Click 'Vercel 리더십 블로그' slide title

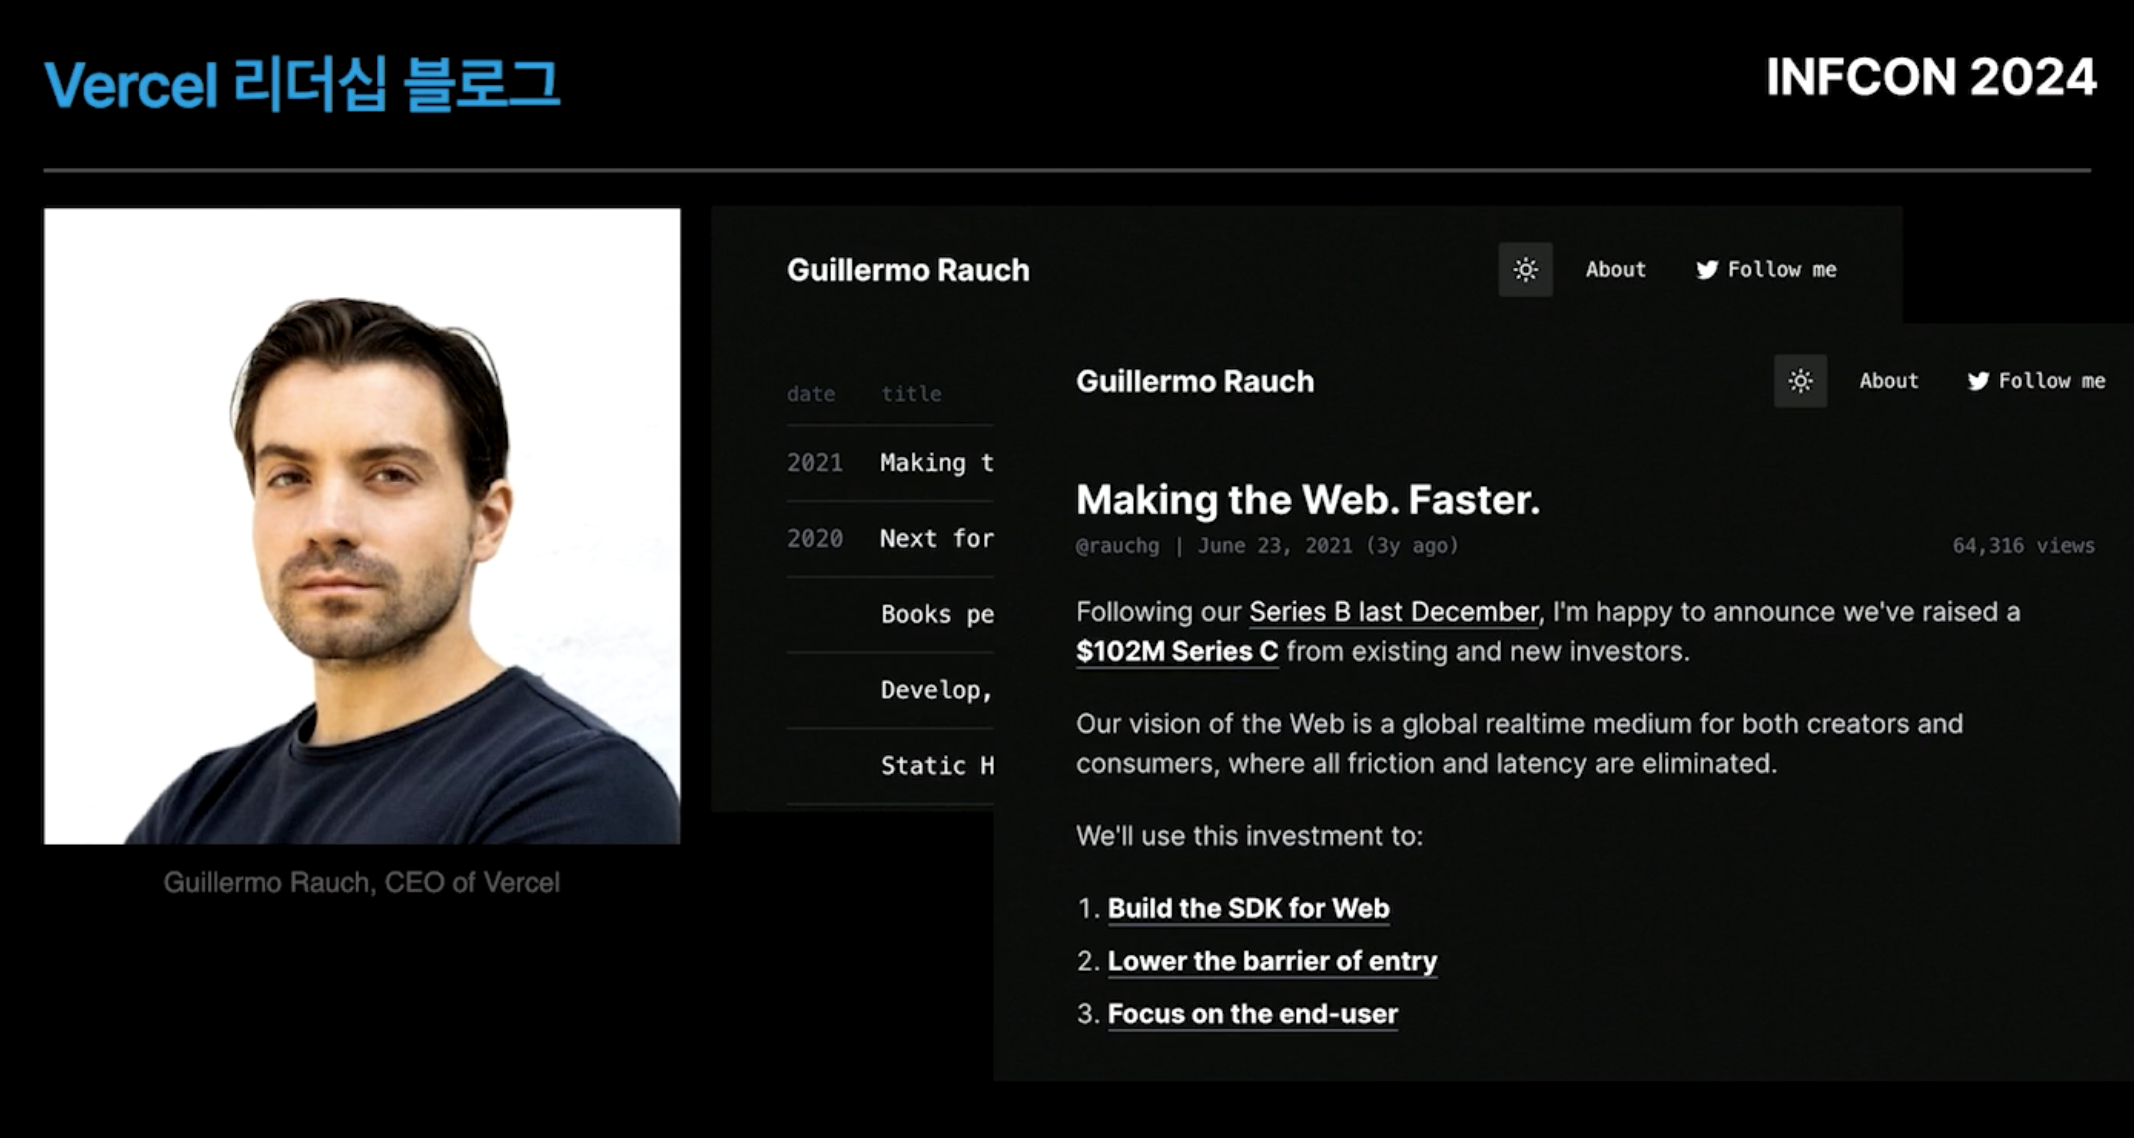302,84
